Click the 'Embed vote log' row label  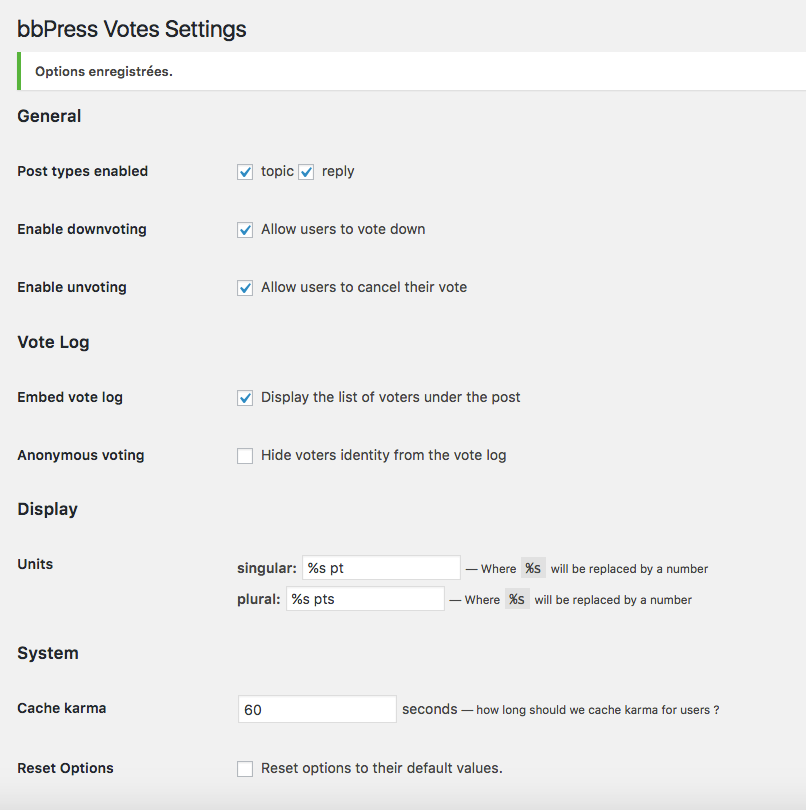[70, 397]
